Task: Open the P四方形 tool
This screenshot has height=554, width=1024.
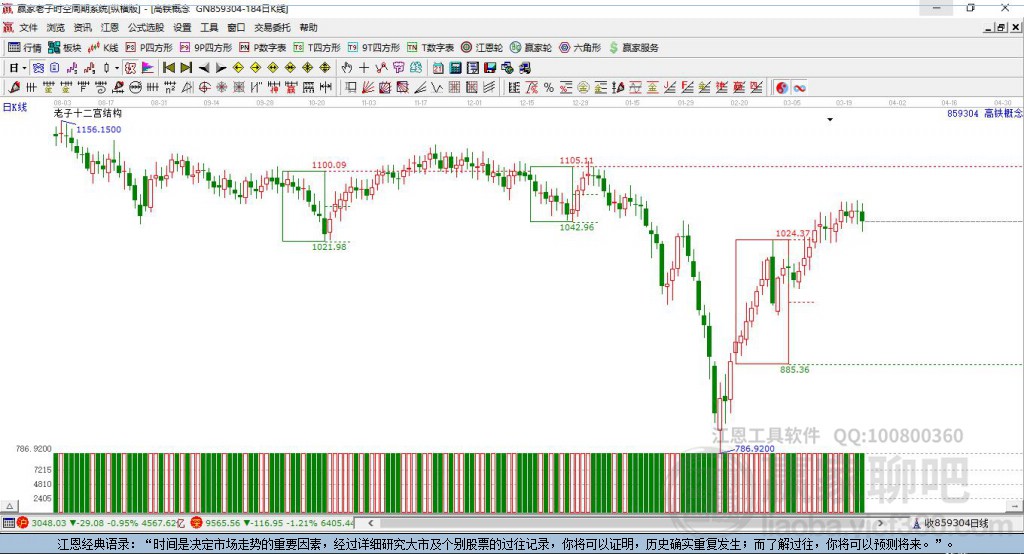Action: [149, 48]
